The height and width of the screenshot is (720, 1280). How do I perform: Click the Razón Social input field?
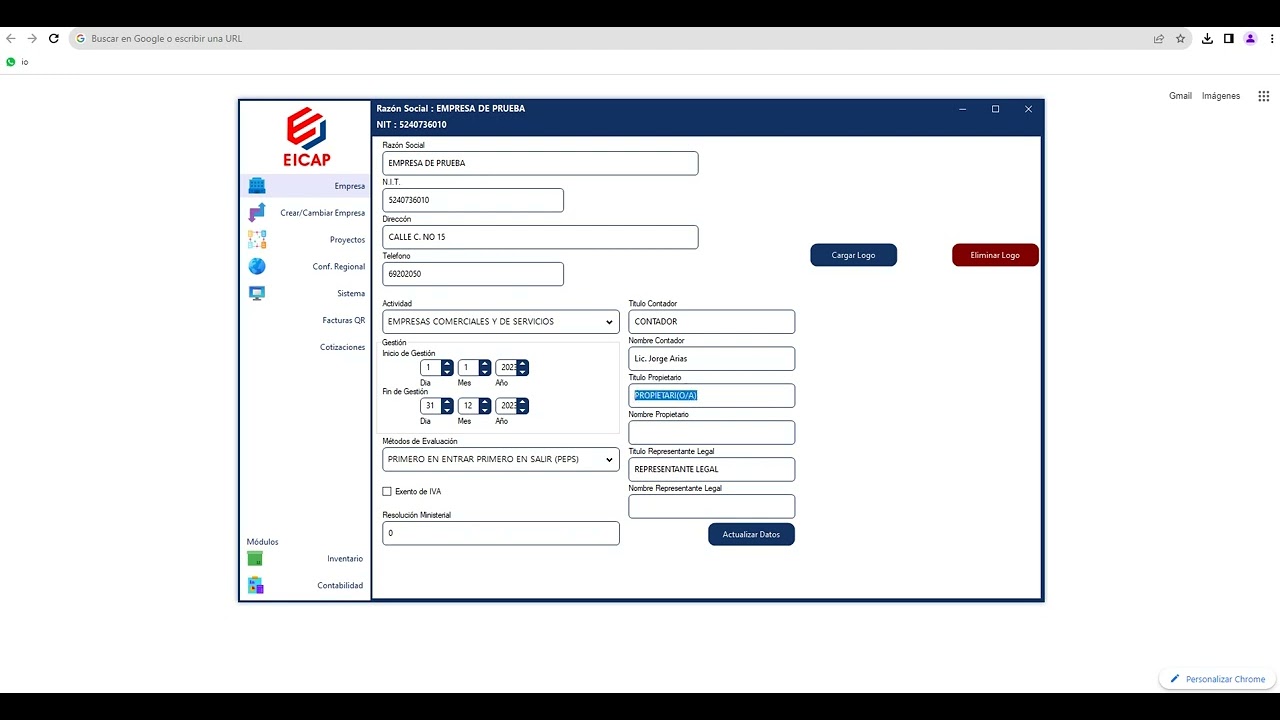[540, 163]
